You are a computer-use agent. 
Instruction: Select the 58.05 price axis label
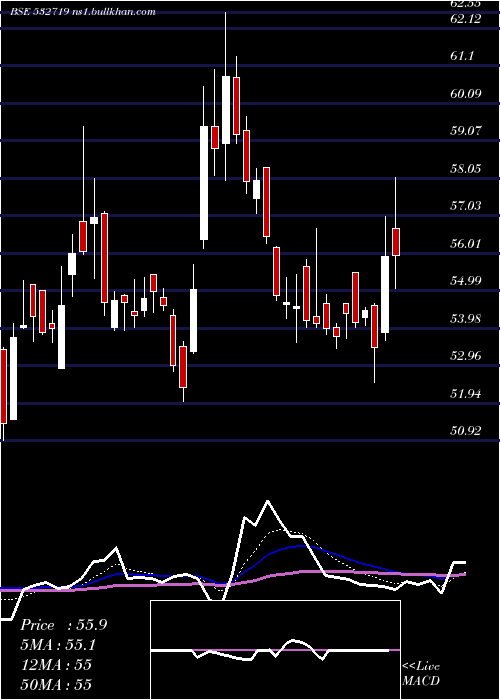click(466, 168)
